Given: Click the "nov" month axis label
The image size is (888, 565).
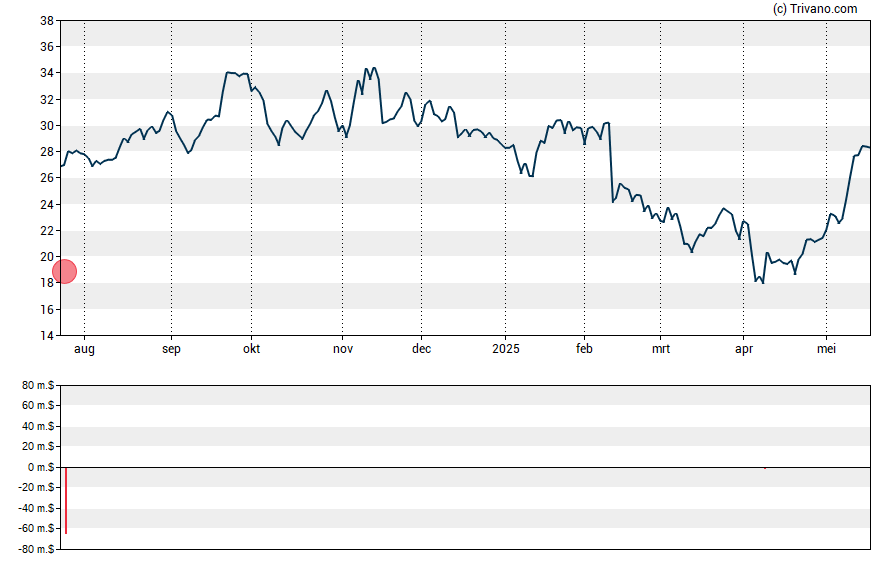Looking at the screenshot, I should coord(343,349).
